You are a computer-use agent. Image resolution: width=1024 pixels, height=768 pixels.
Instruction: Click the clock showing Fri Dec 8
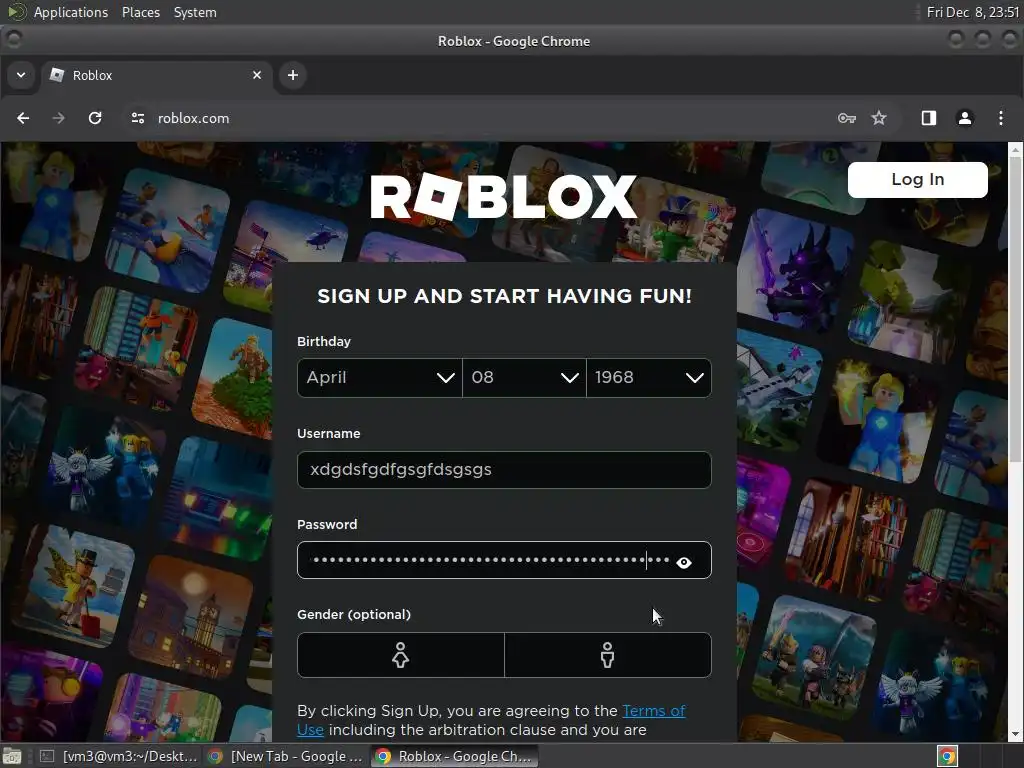[x=972, y=12]
